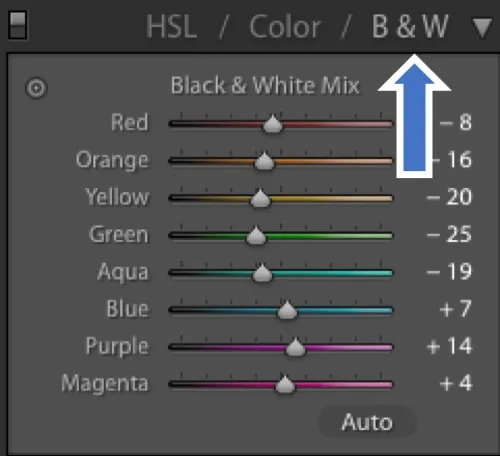This screenshot has width=500, height=456.
Task: Select the Green value field showing -25
Action: point(449,234)
